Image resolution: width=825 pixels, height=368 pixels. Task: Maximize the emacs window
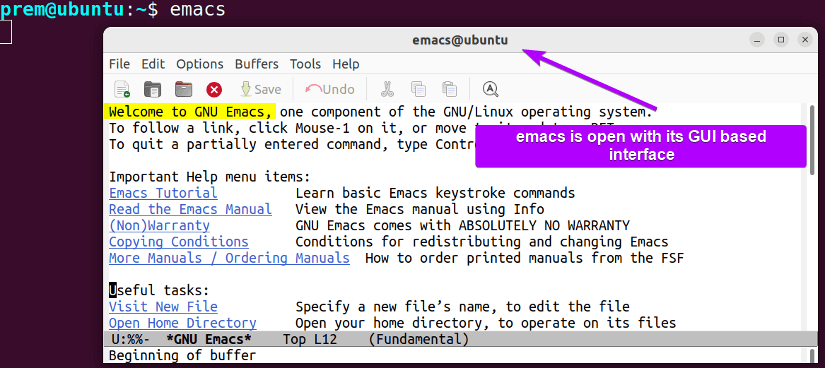[x=781, y=40]
